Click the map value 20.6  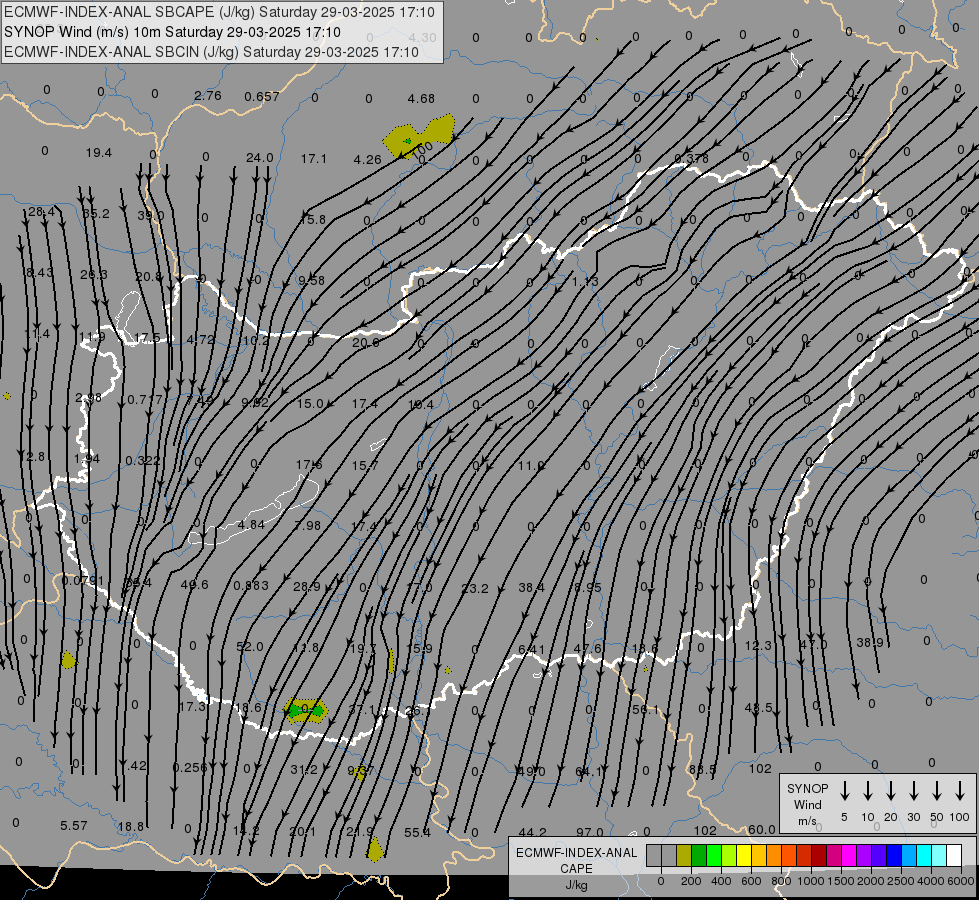[x=366, y=342]
